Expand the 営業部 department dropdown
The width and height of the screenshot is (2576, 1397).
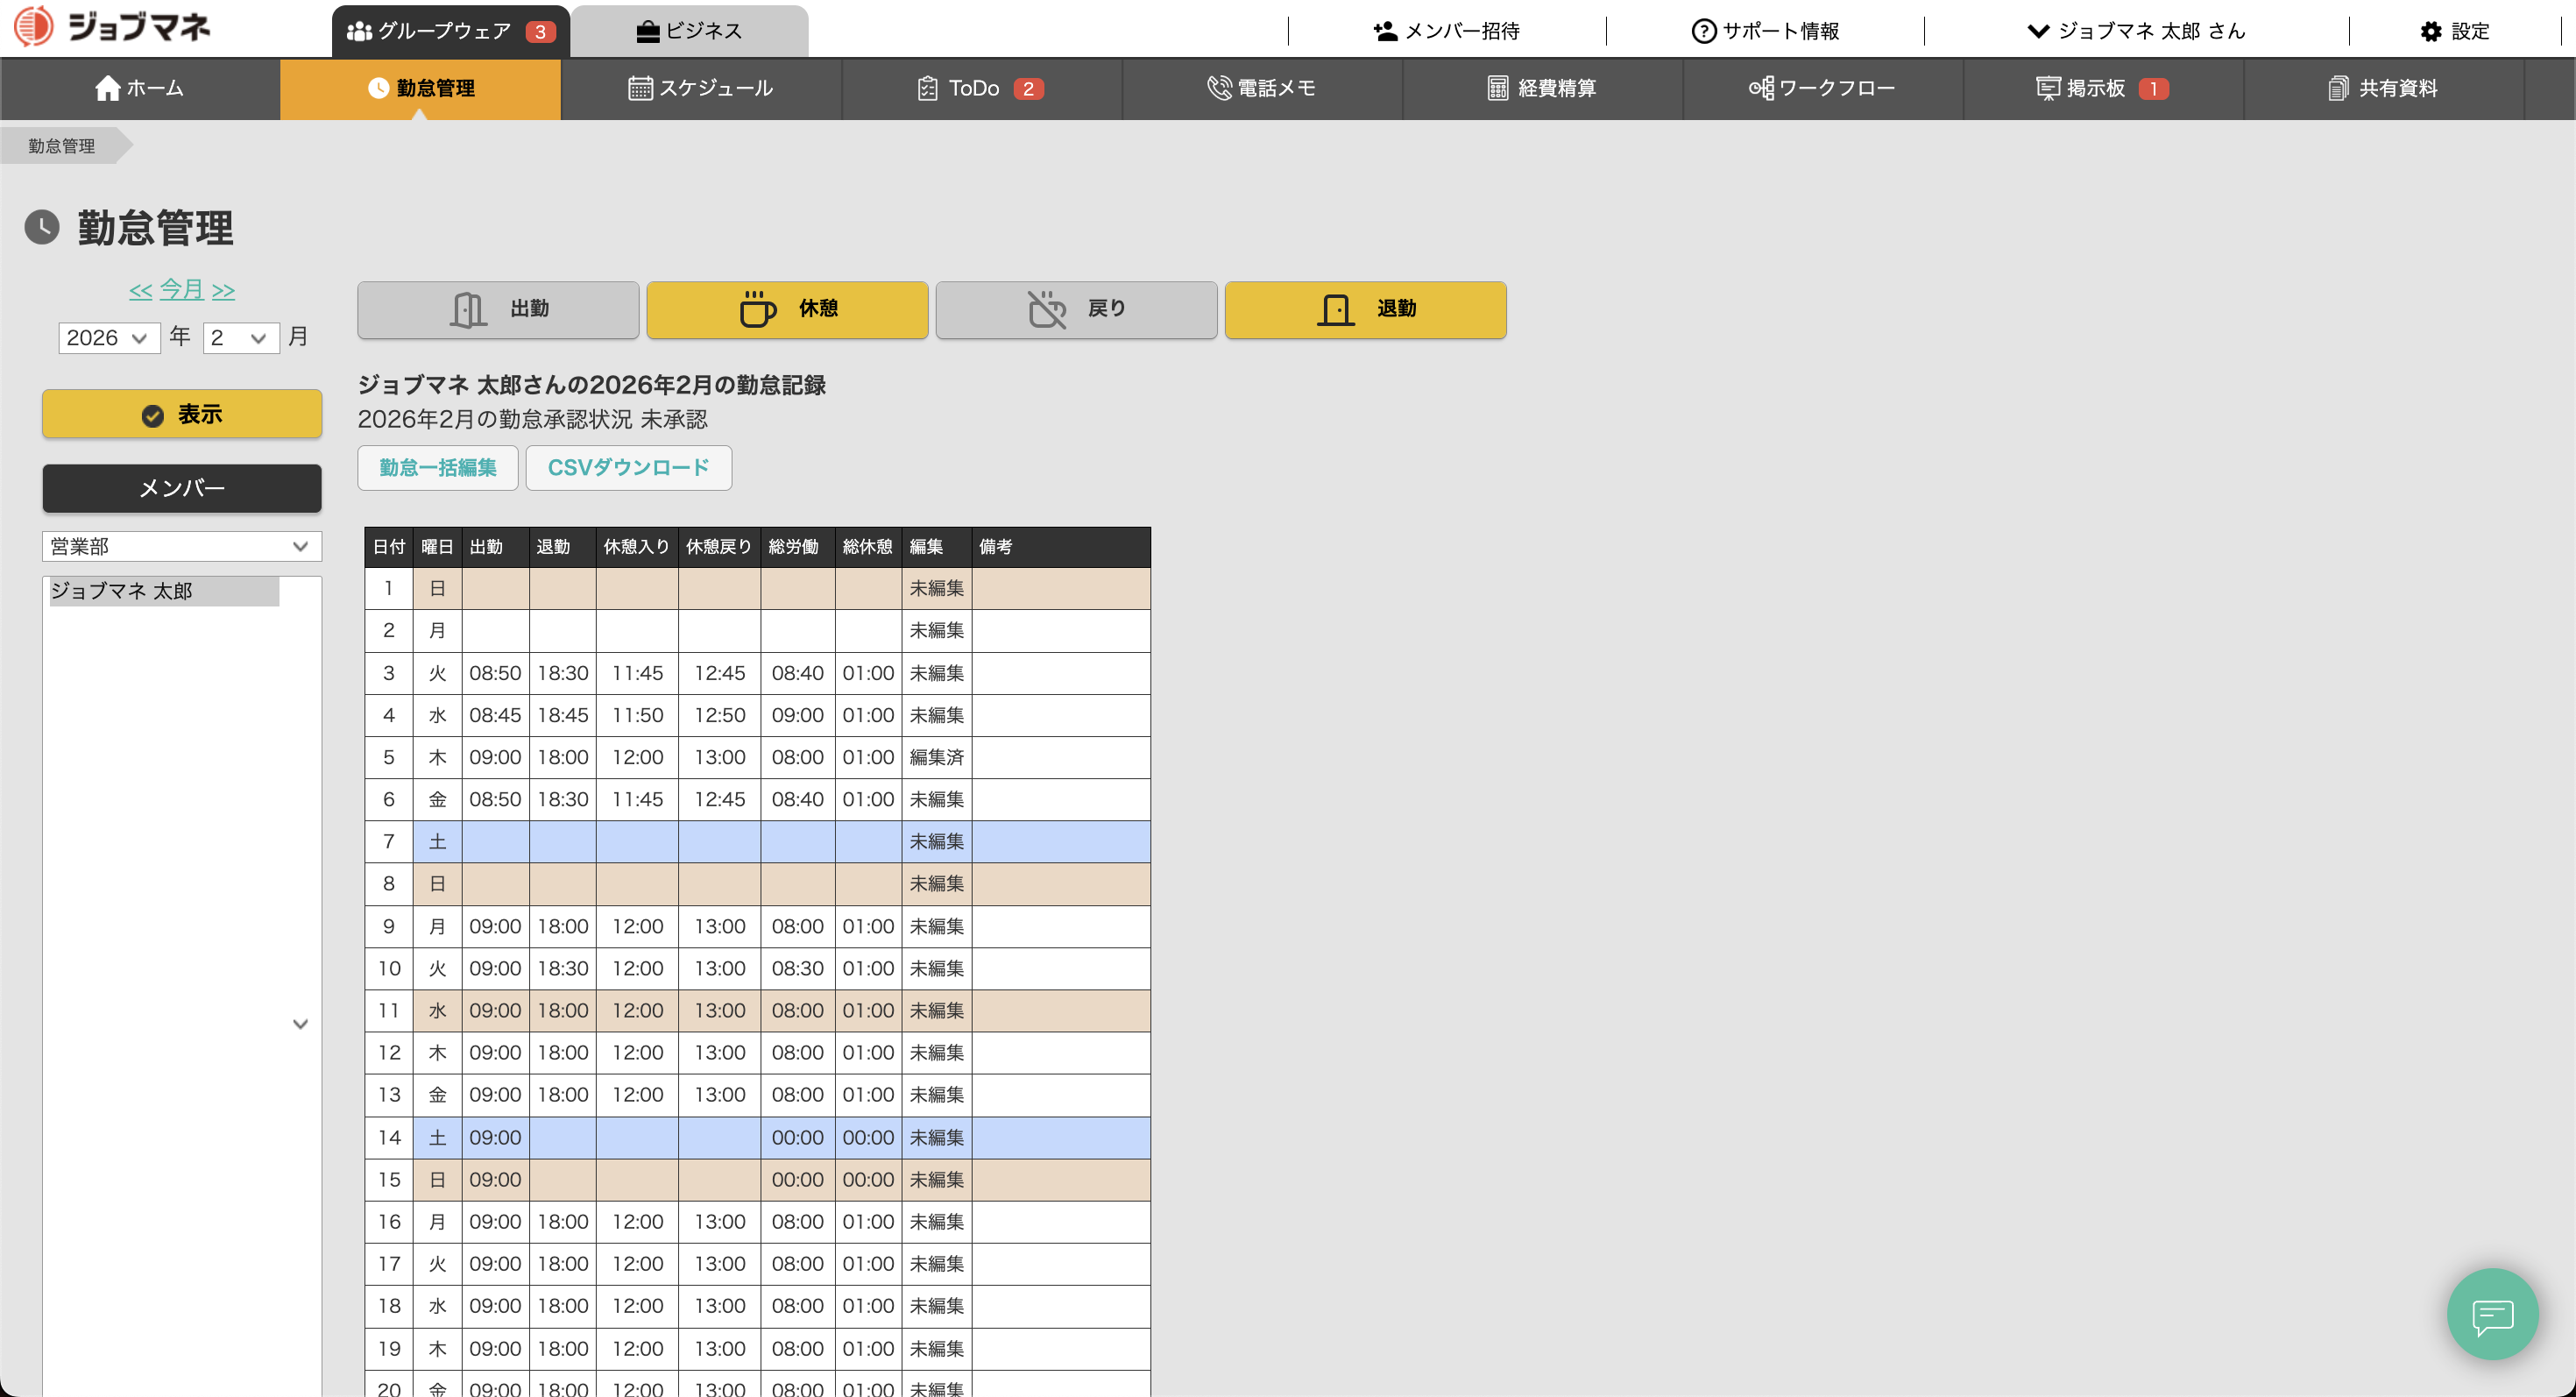coord(181,546)
